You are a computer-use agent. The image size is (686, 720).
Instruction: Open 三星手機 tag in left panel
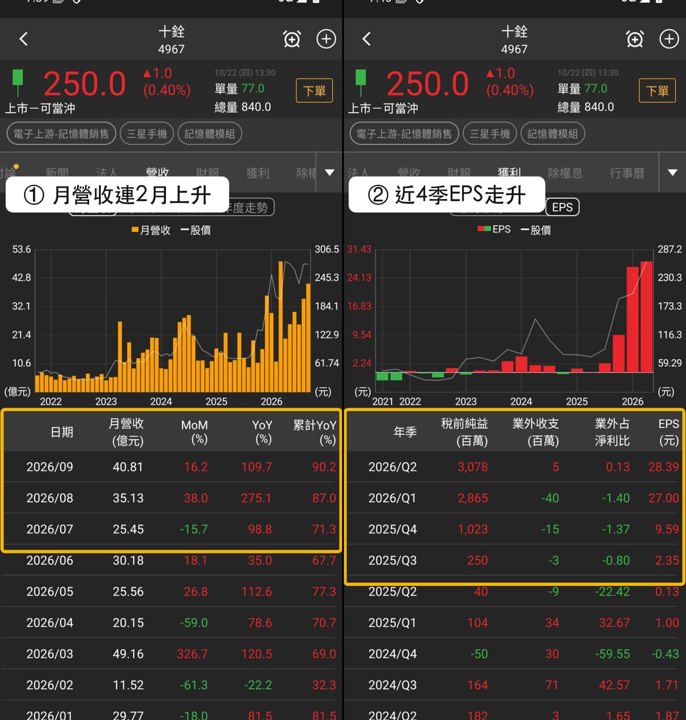(x=147, y=134)
